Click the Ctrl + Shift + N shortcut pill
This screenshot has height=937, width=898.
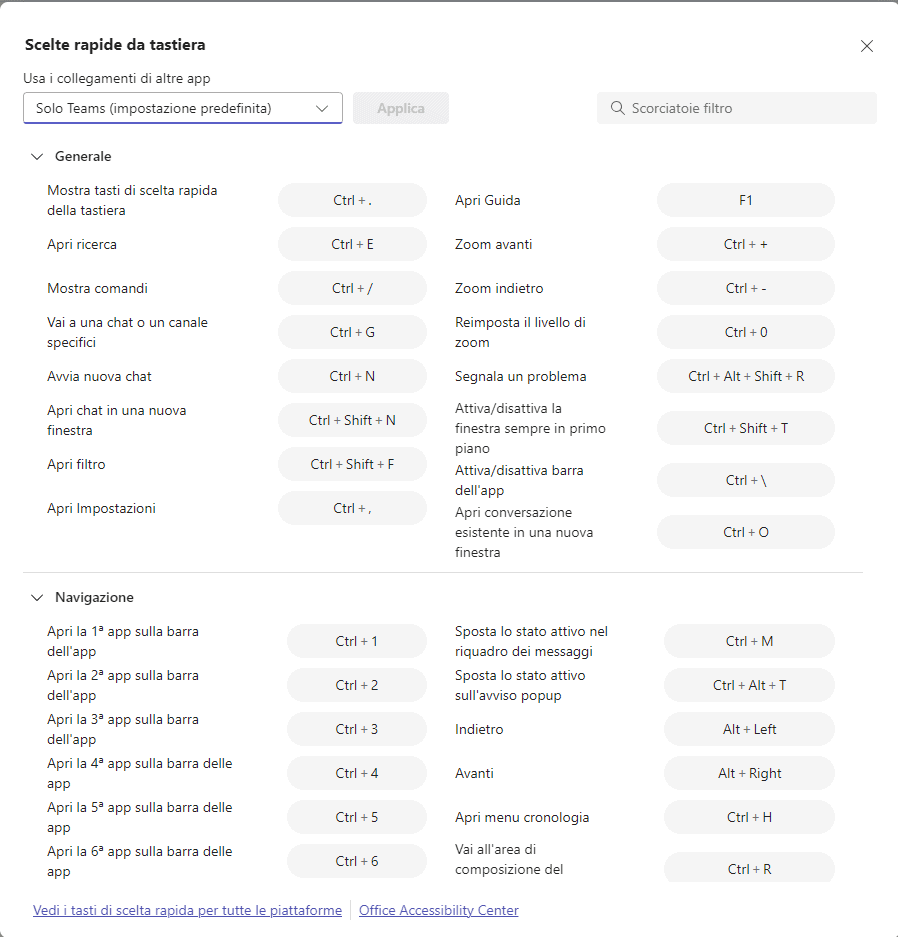coord(353,421)
